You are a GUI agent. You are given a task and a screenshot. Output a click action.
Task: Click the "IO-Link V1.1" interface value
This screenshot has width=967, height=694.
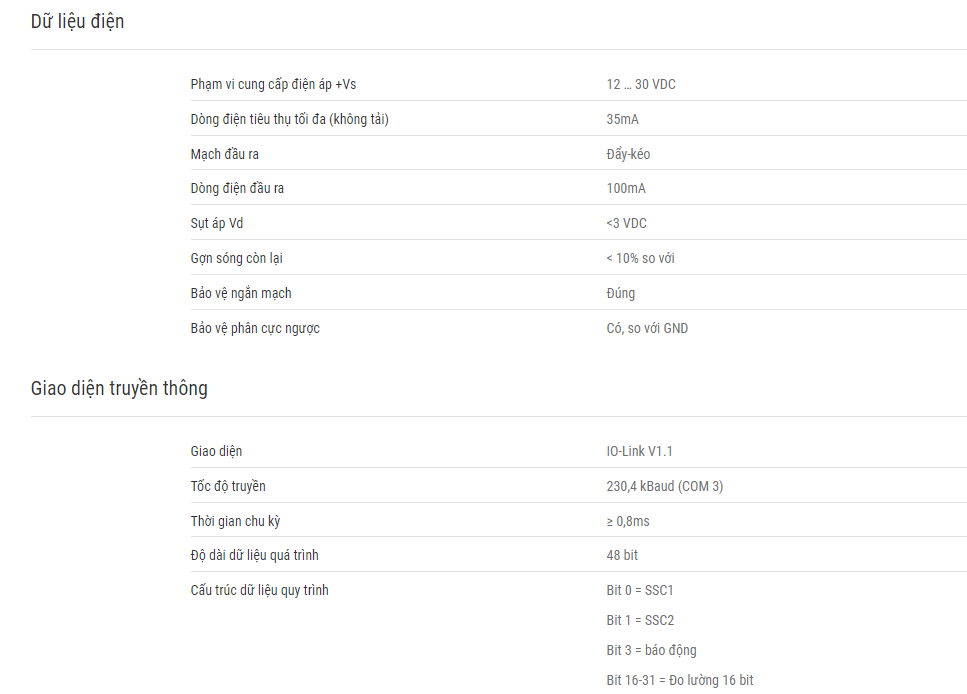pos(639,452)
